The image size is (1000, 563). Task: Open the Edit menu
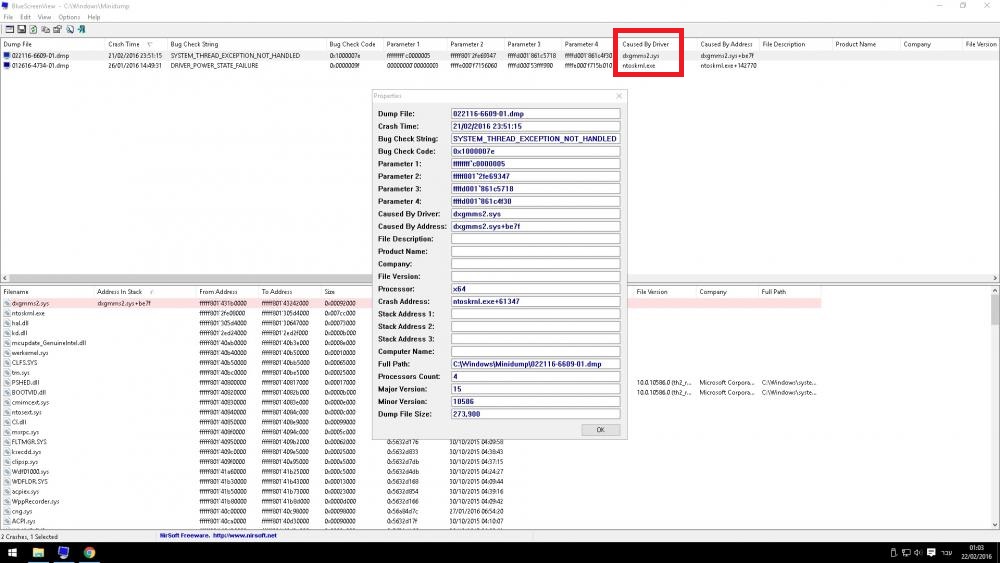pyautogui.click(x=26, y=17)
